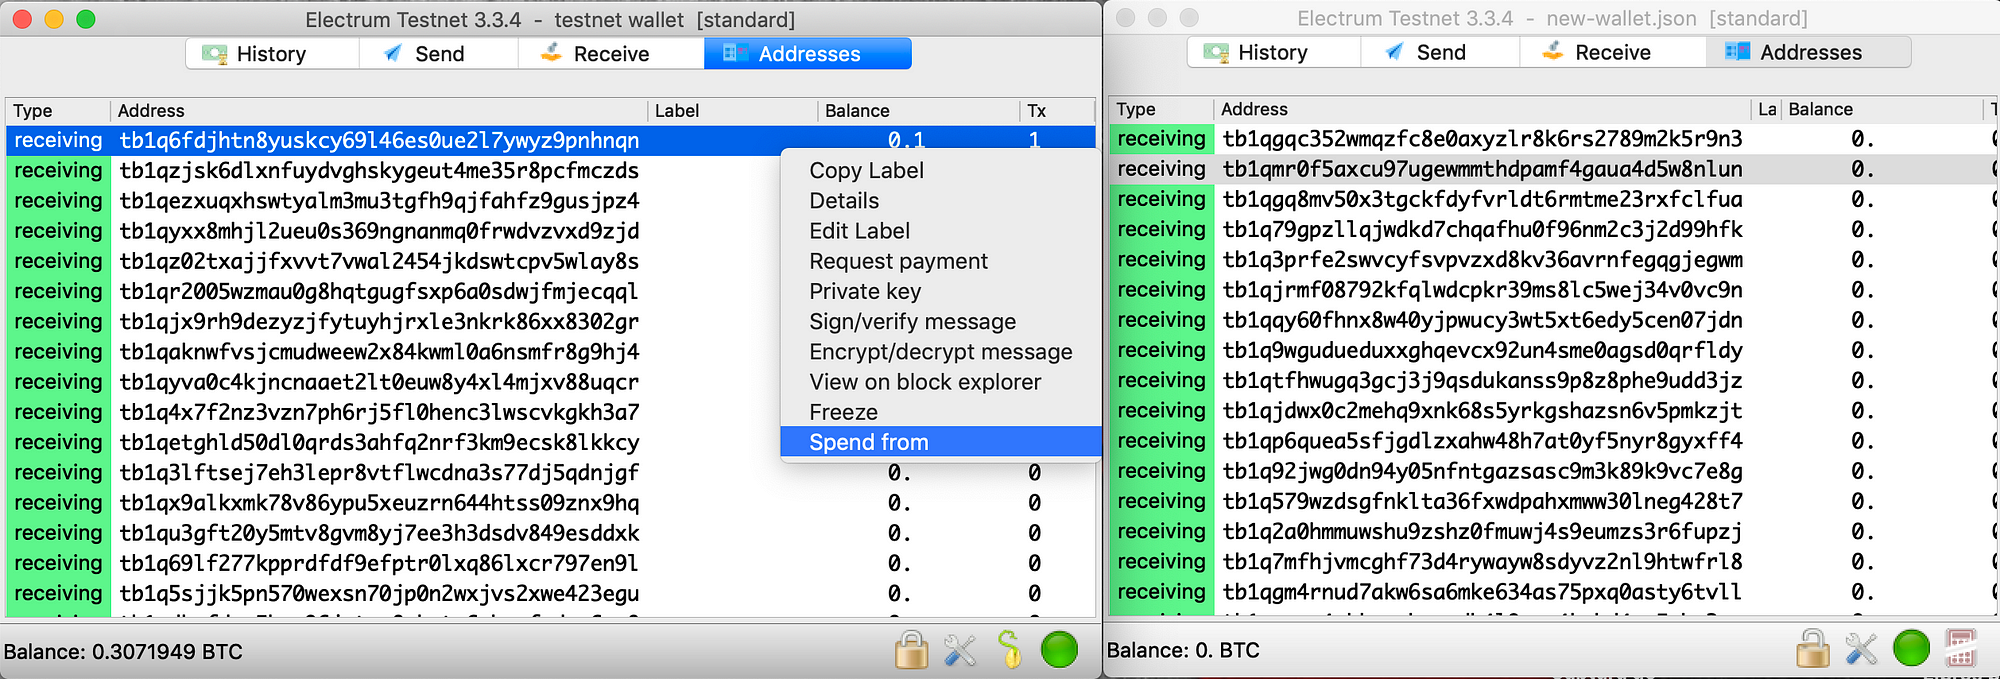2000x679 pixels.
Task: Switch to History tab in new-wallet.json window
Action: click(x=1273, y=52)
